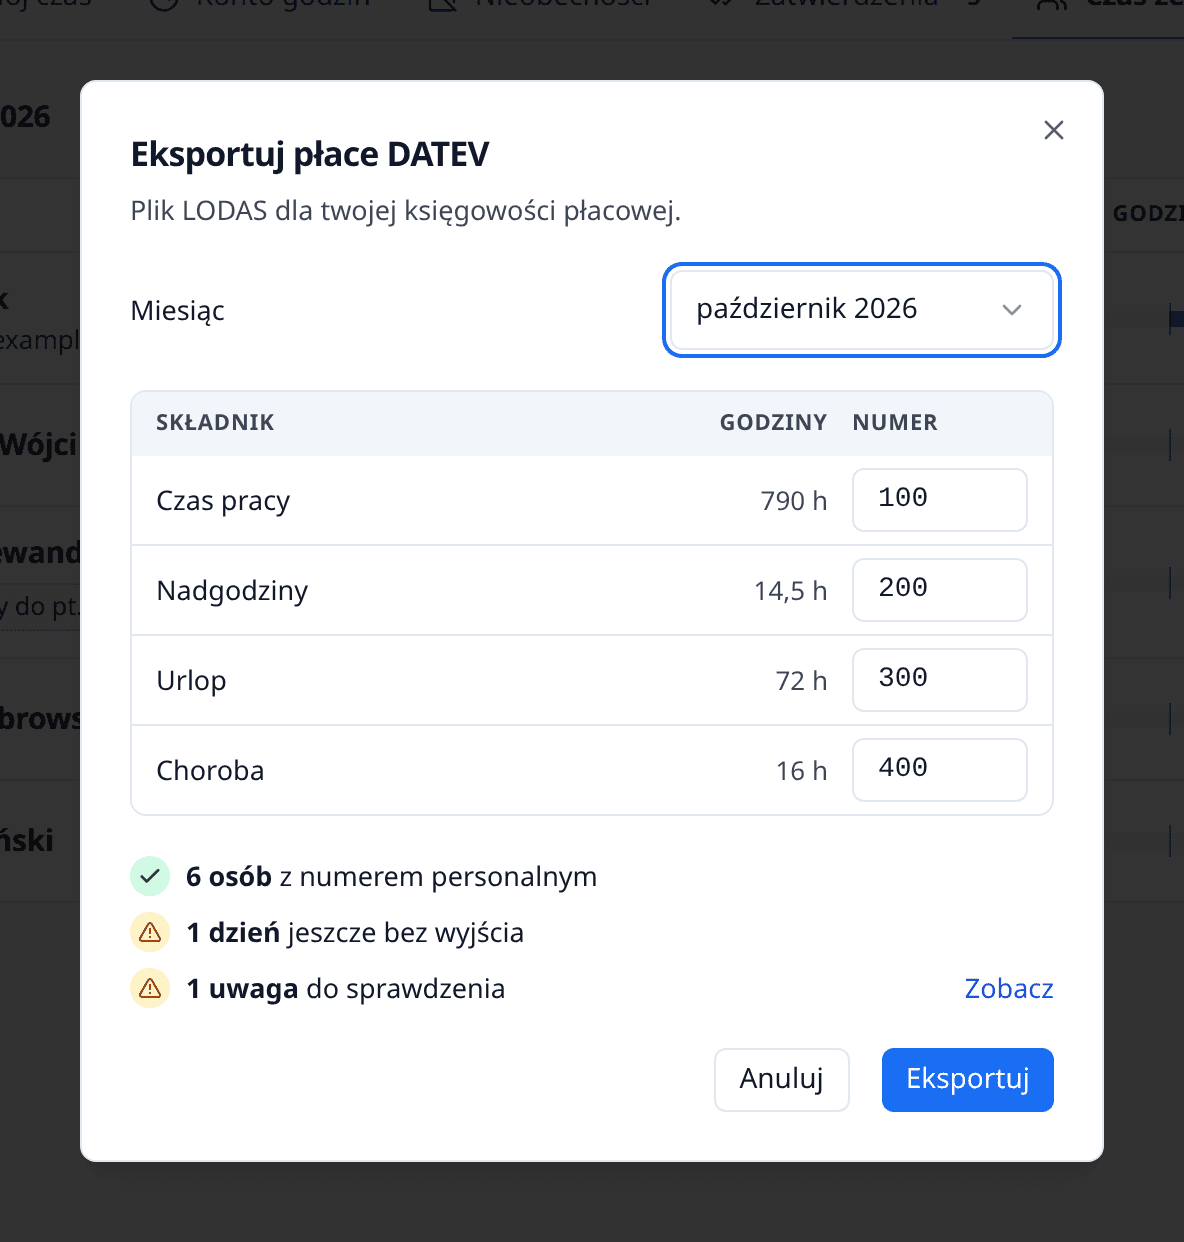1184x1242 pixels.
Task: Click the Anuluj button
Action: click(x=782, y=1079)
